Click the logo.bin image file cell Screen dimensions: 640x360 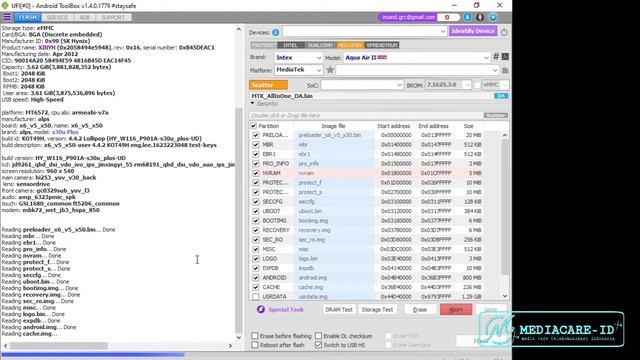click(333, 259)
